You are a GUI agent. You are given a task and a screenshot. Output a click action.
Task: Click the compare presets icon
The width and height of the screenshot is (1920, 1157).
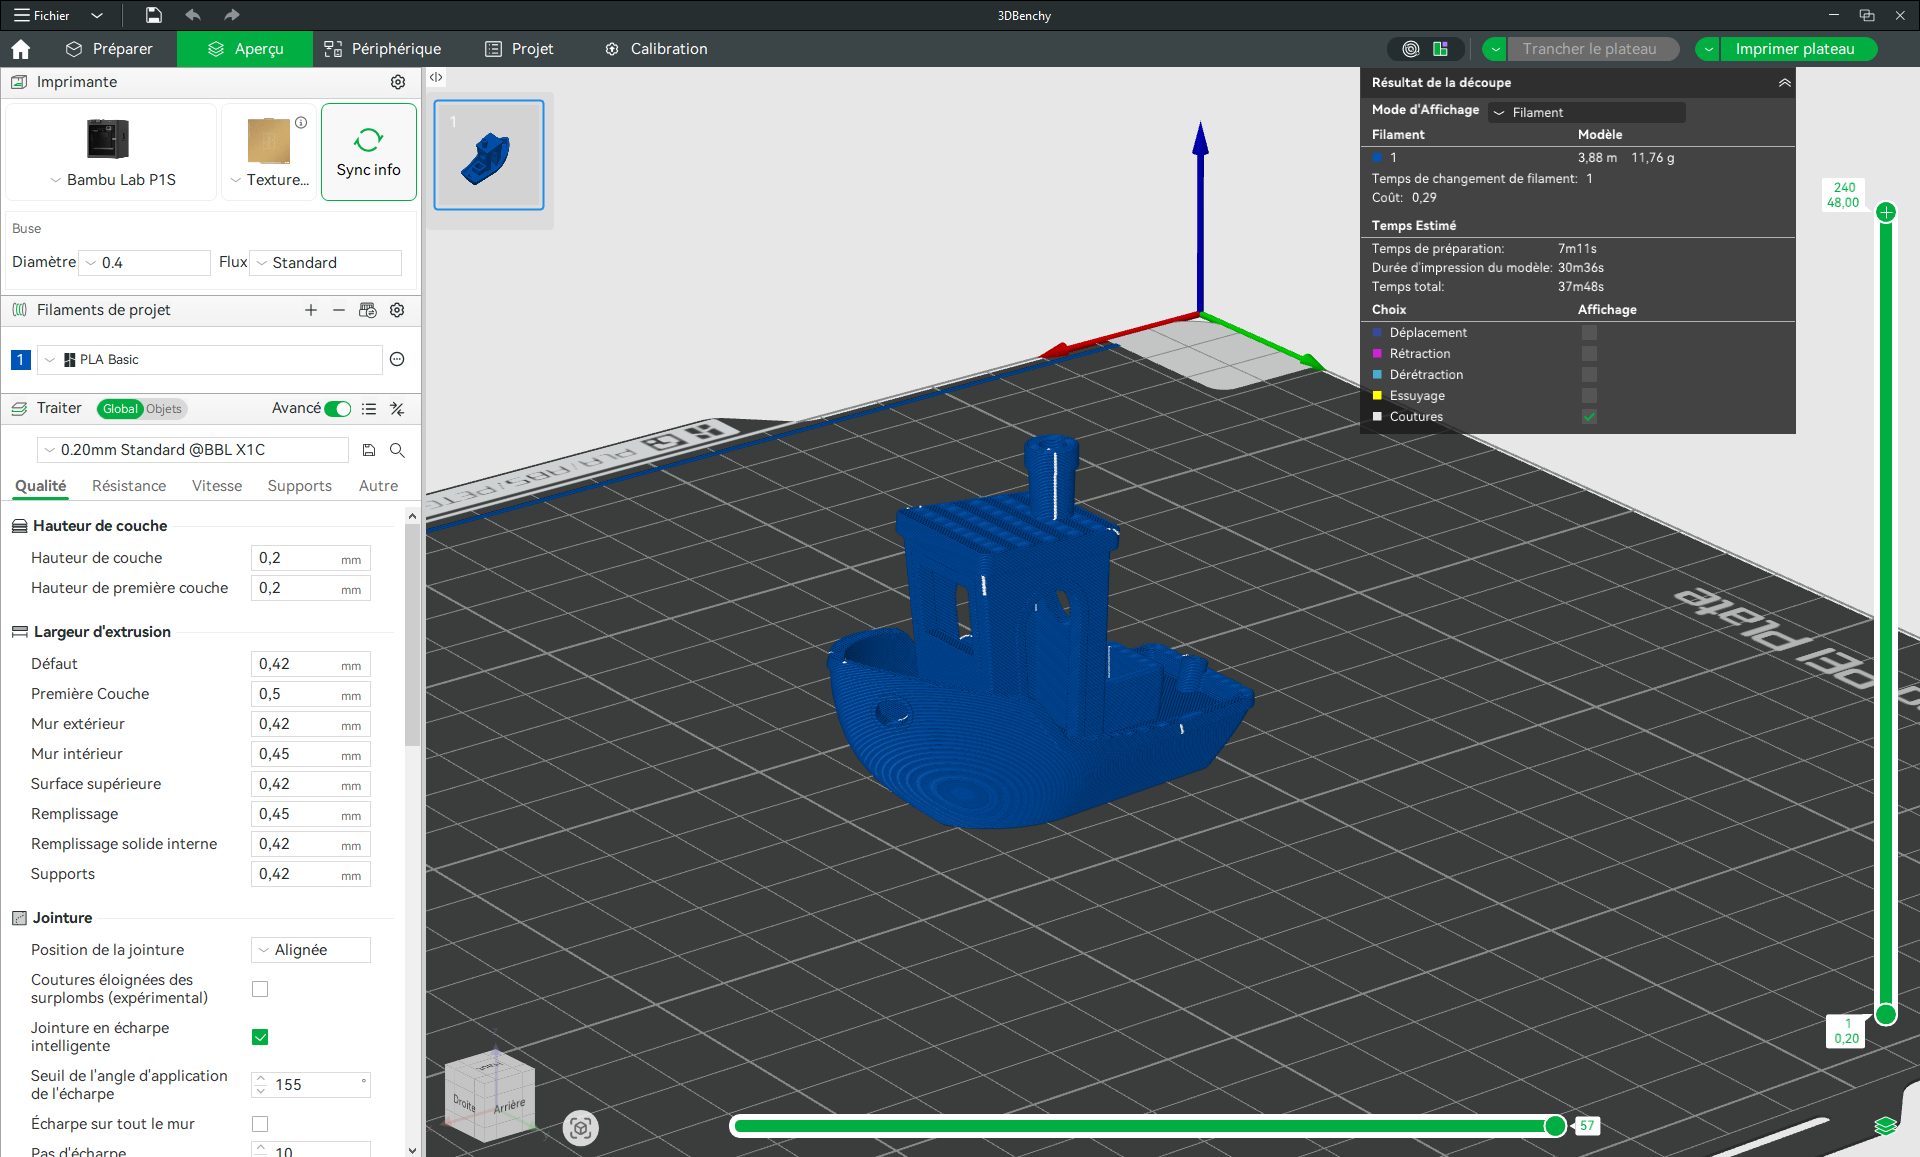pos(397,408)
